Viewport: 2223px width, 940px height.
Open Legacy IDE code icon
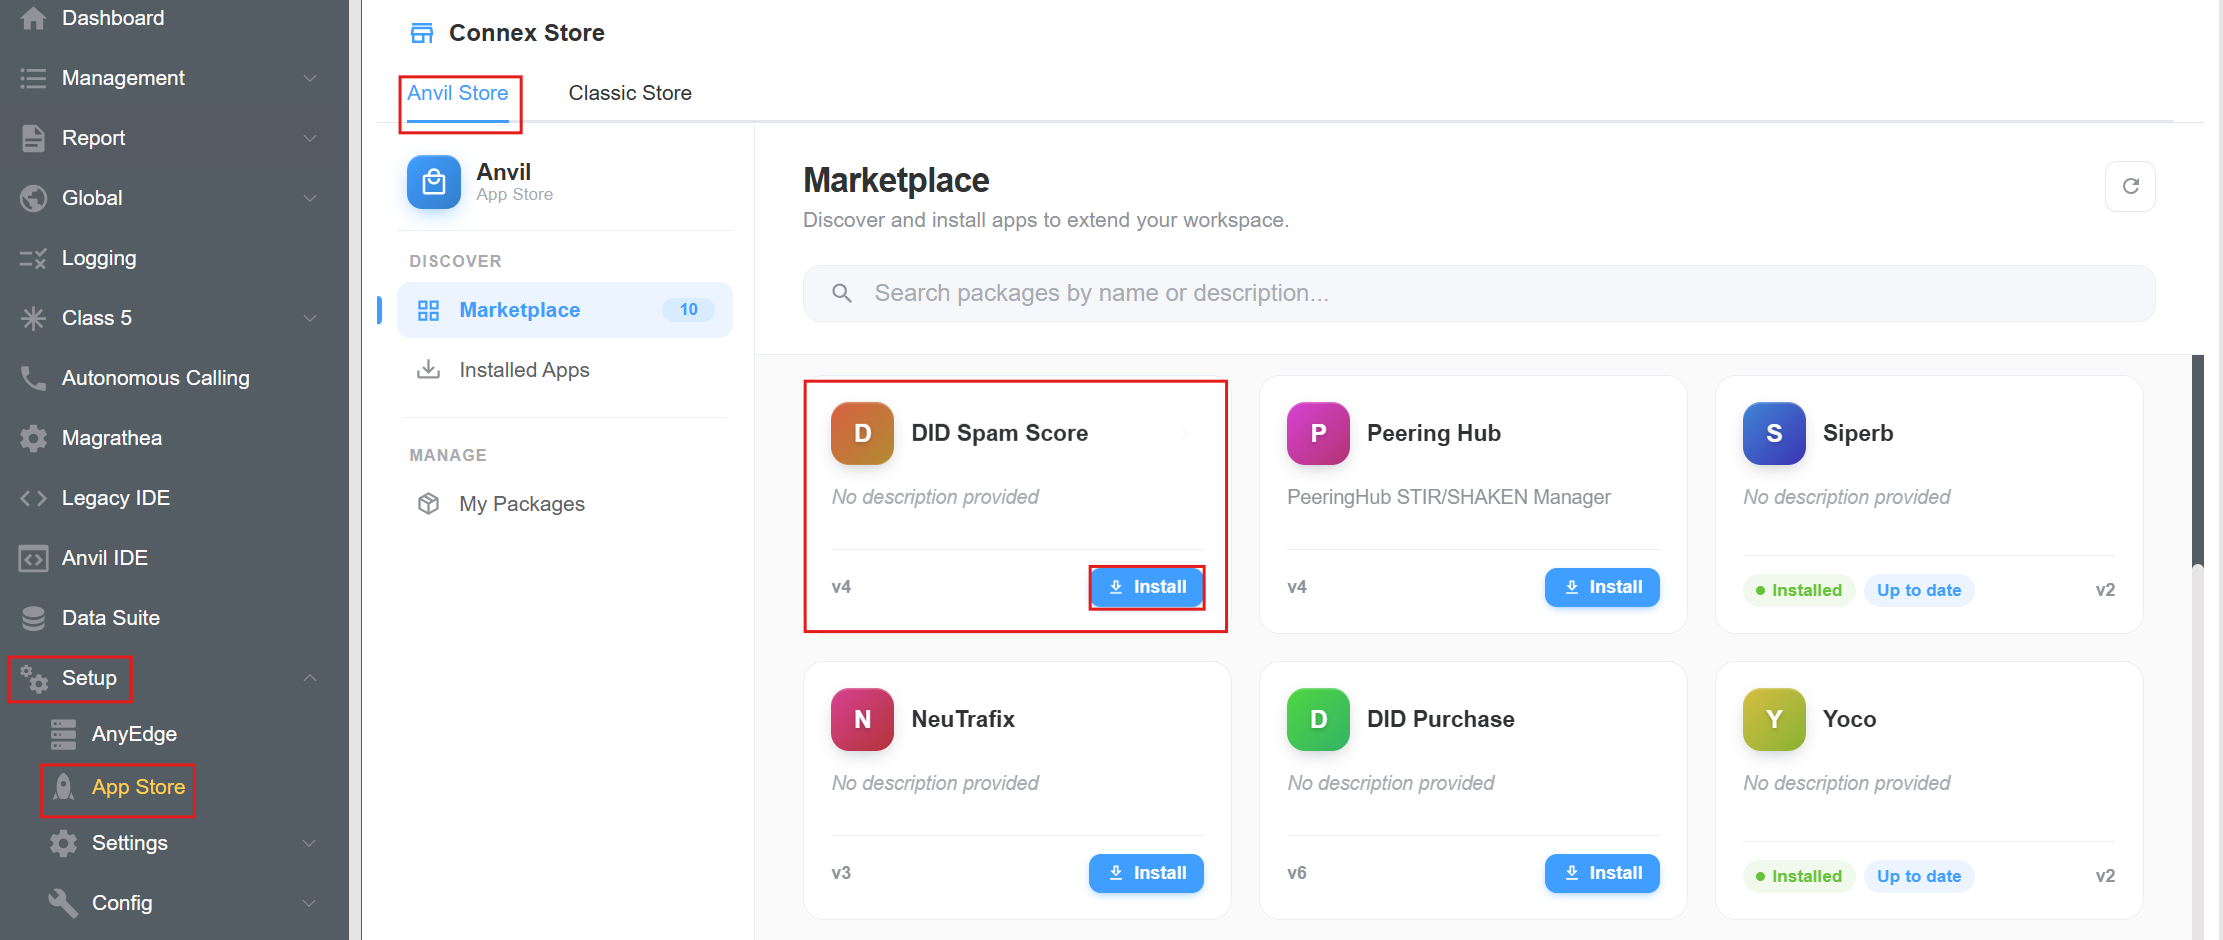click(33, 498)
